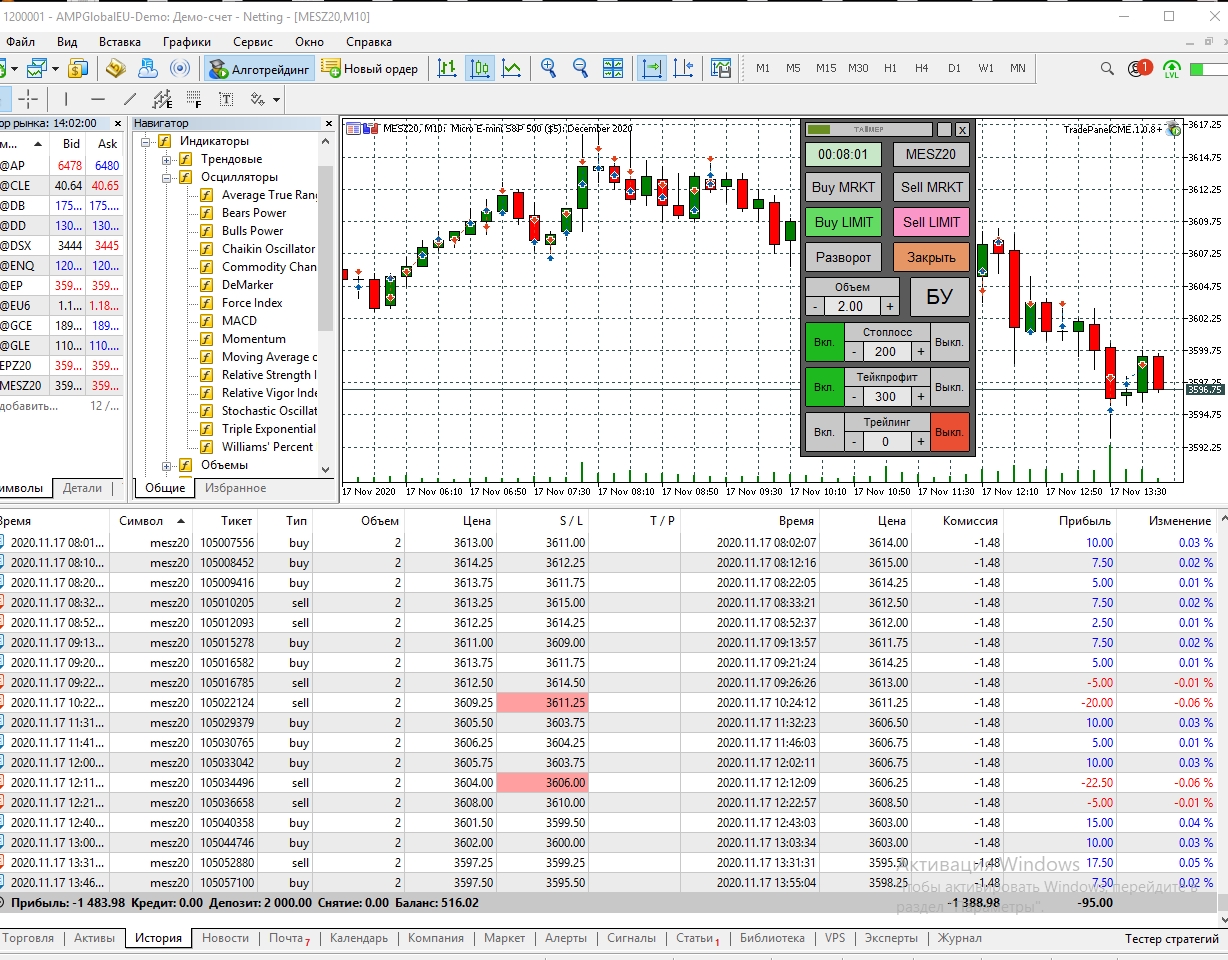Collapse the Индикаторы tree node
The image size is (1228, 960).
(x=145, y=141)
